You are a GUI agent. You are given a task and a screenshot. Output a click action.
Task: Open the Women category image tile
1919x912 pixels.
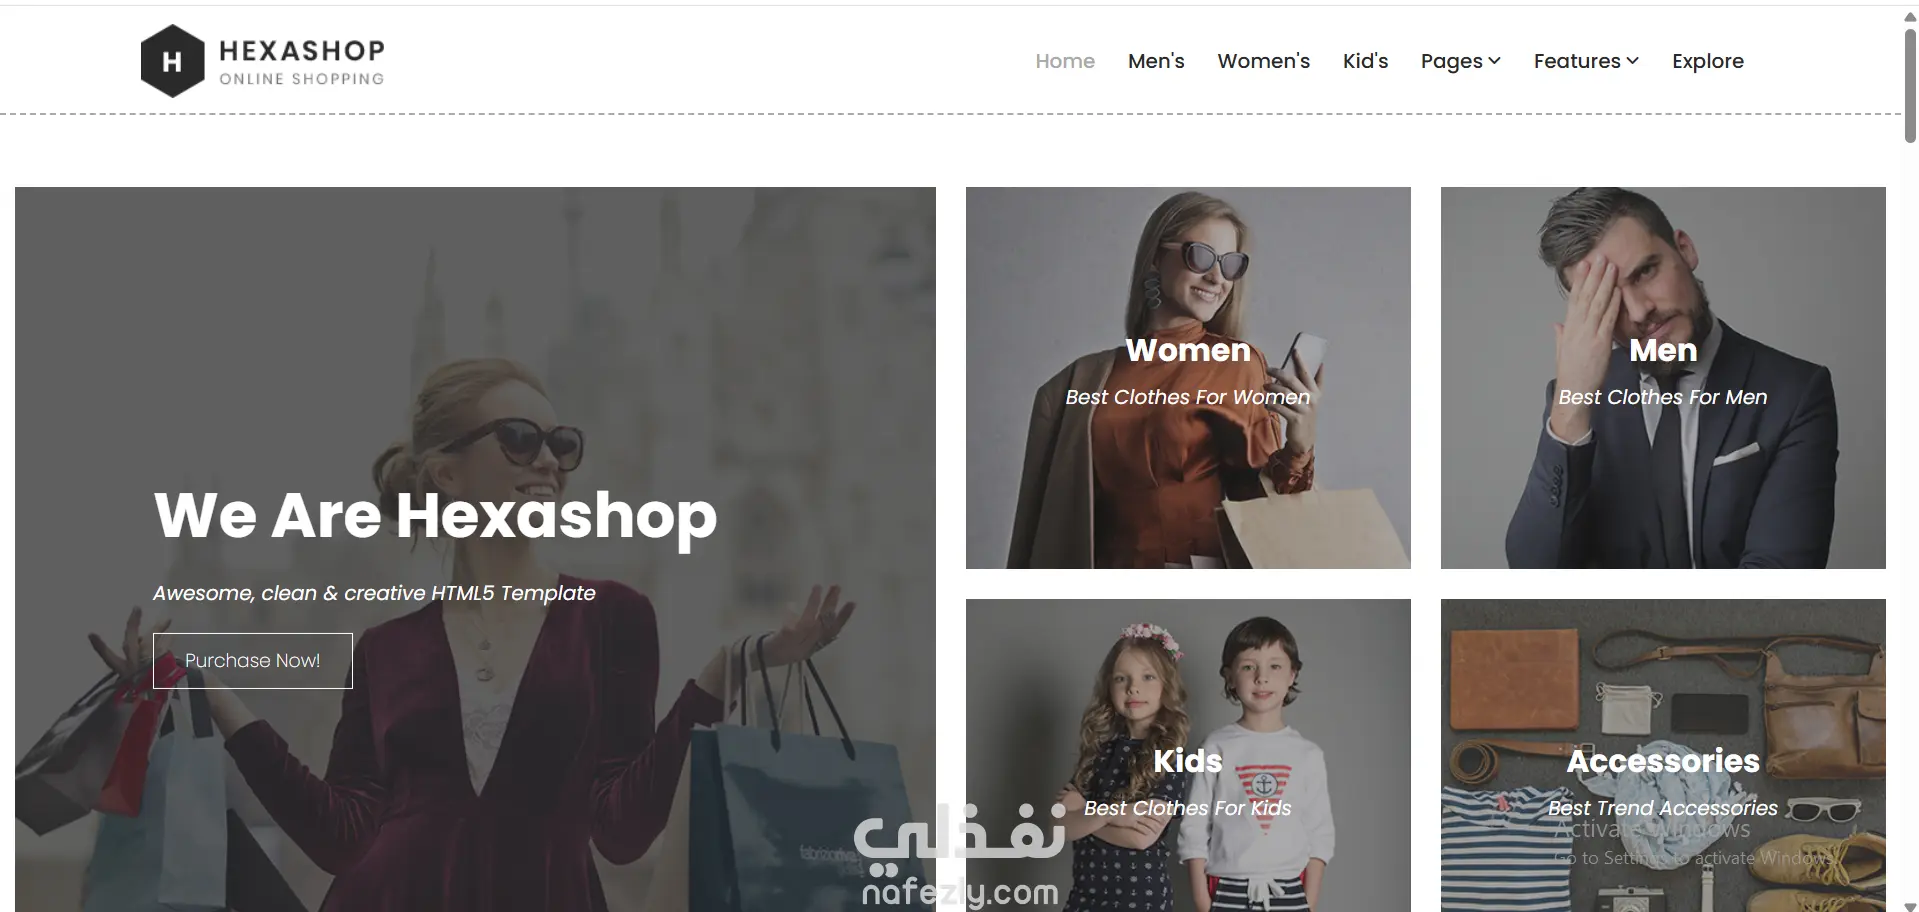coord(1188,378)
